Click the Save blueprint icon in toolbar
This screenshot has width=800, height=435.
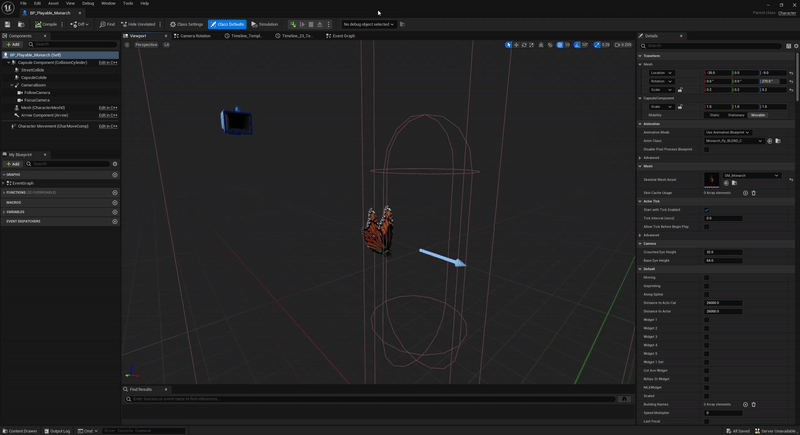tap(7, 24)
